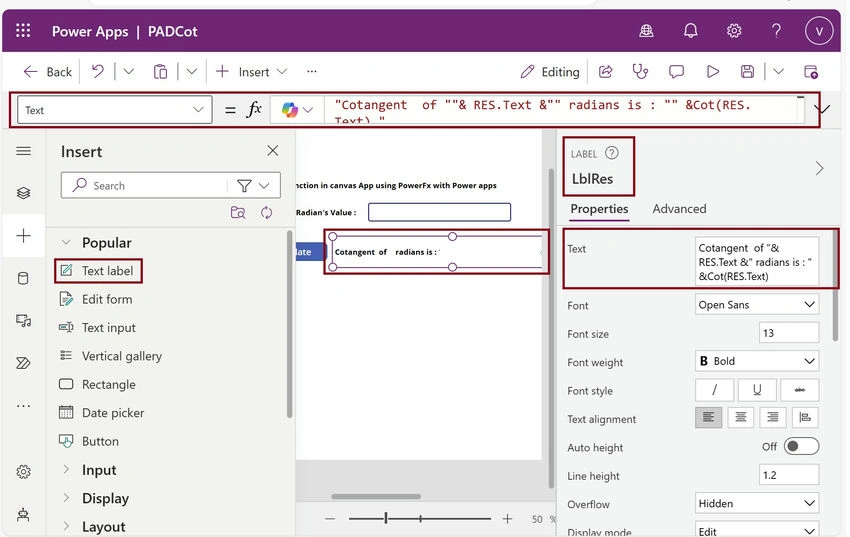This screenshot has width=850, height=537.
Task: Open the Insert plus tab in sidebar
Action: (x=23, y=236)
